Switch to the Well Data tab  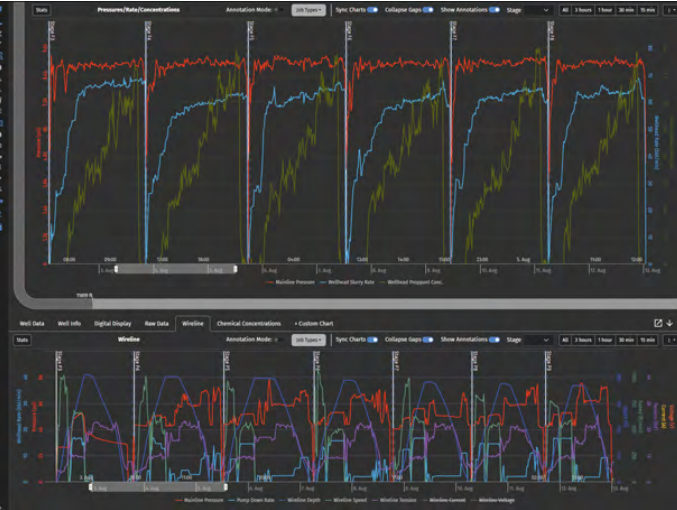coord(31,324)
